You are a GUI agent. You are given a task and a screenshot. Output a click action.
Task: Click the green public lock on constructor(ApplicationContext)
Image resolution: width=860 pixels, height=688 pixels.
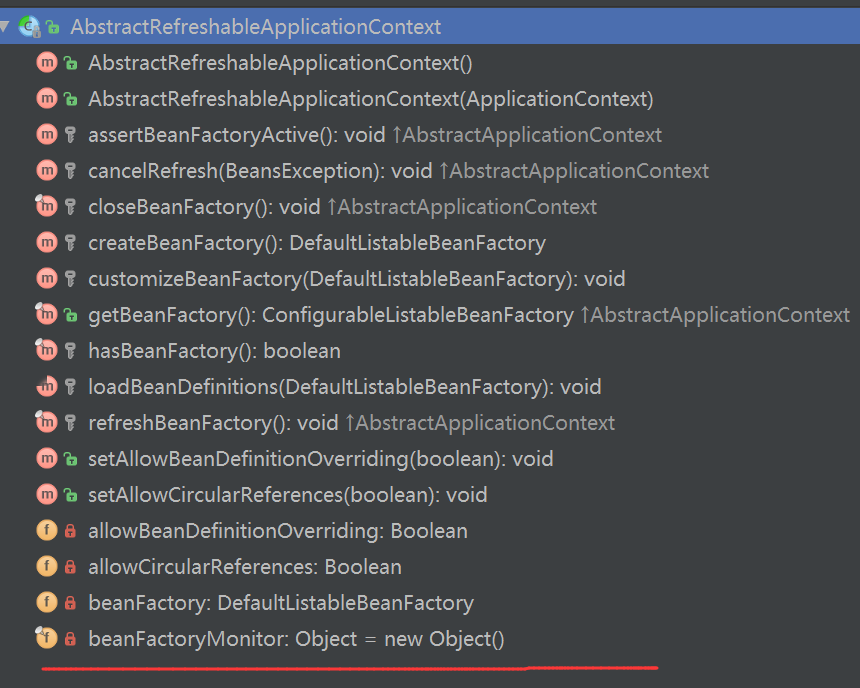[x=70, y=99]
